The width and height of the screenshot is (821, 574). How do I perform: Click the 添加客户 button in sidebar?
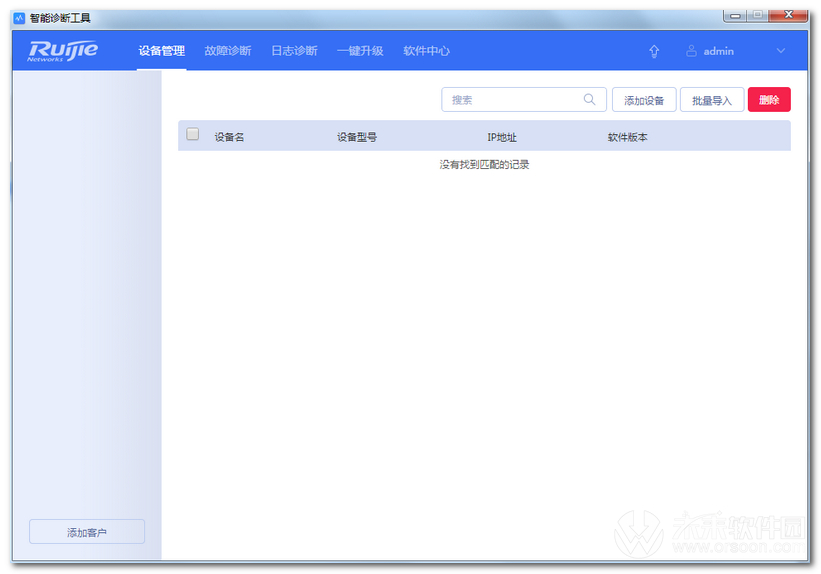coord(87,533)
